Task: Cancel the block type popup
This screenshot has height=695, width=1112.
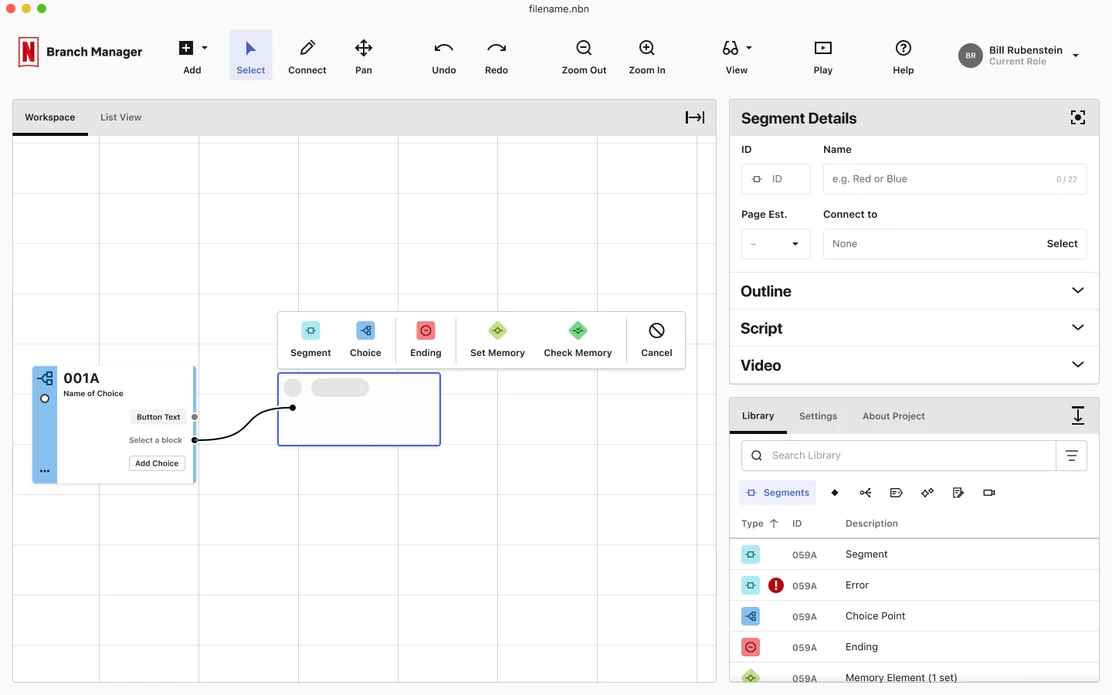Action: pos(657,340)
